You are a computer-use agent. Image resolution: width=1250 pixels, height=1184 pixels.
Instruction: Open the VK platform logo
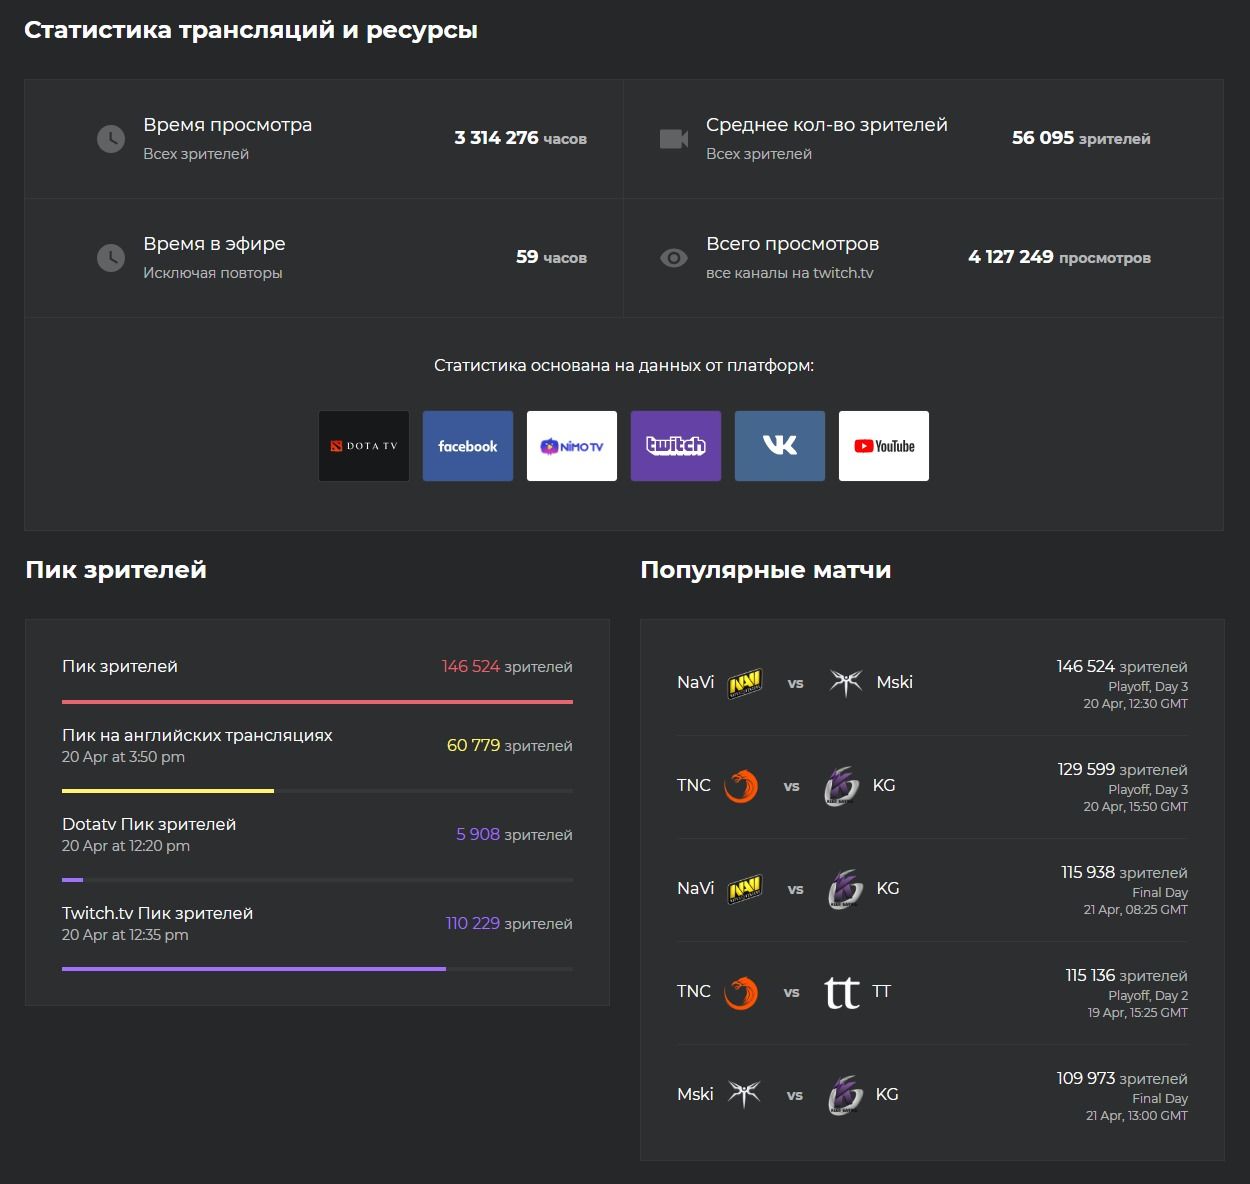(780, 446)
